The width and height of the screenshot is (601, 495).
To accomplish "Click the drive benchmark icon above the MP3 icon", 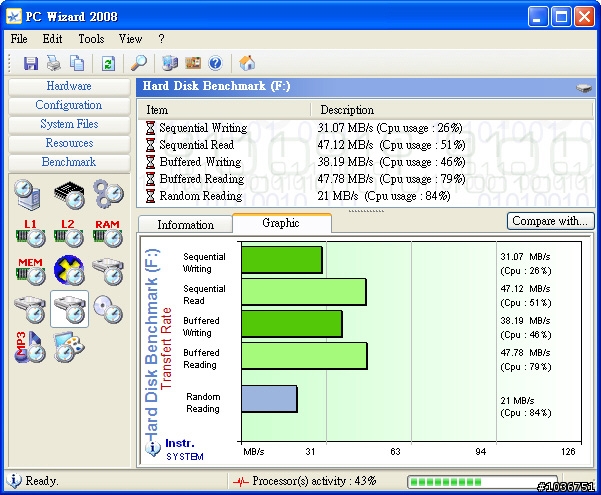I will 30,309.
